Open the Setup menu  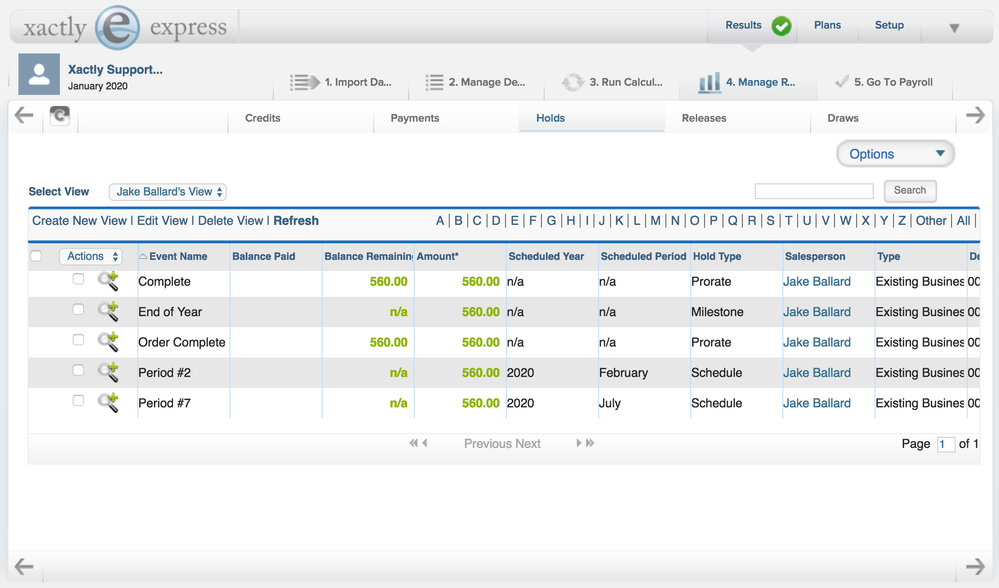[889, 25]
